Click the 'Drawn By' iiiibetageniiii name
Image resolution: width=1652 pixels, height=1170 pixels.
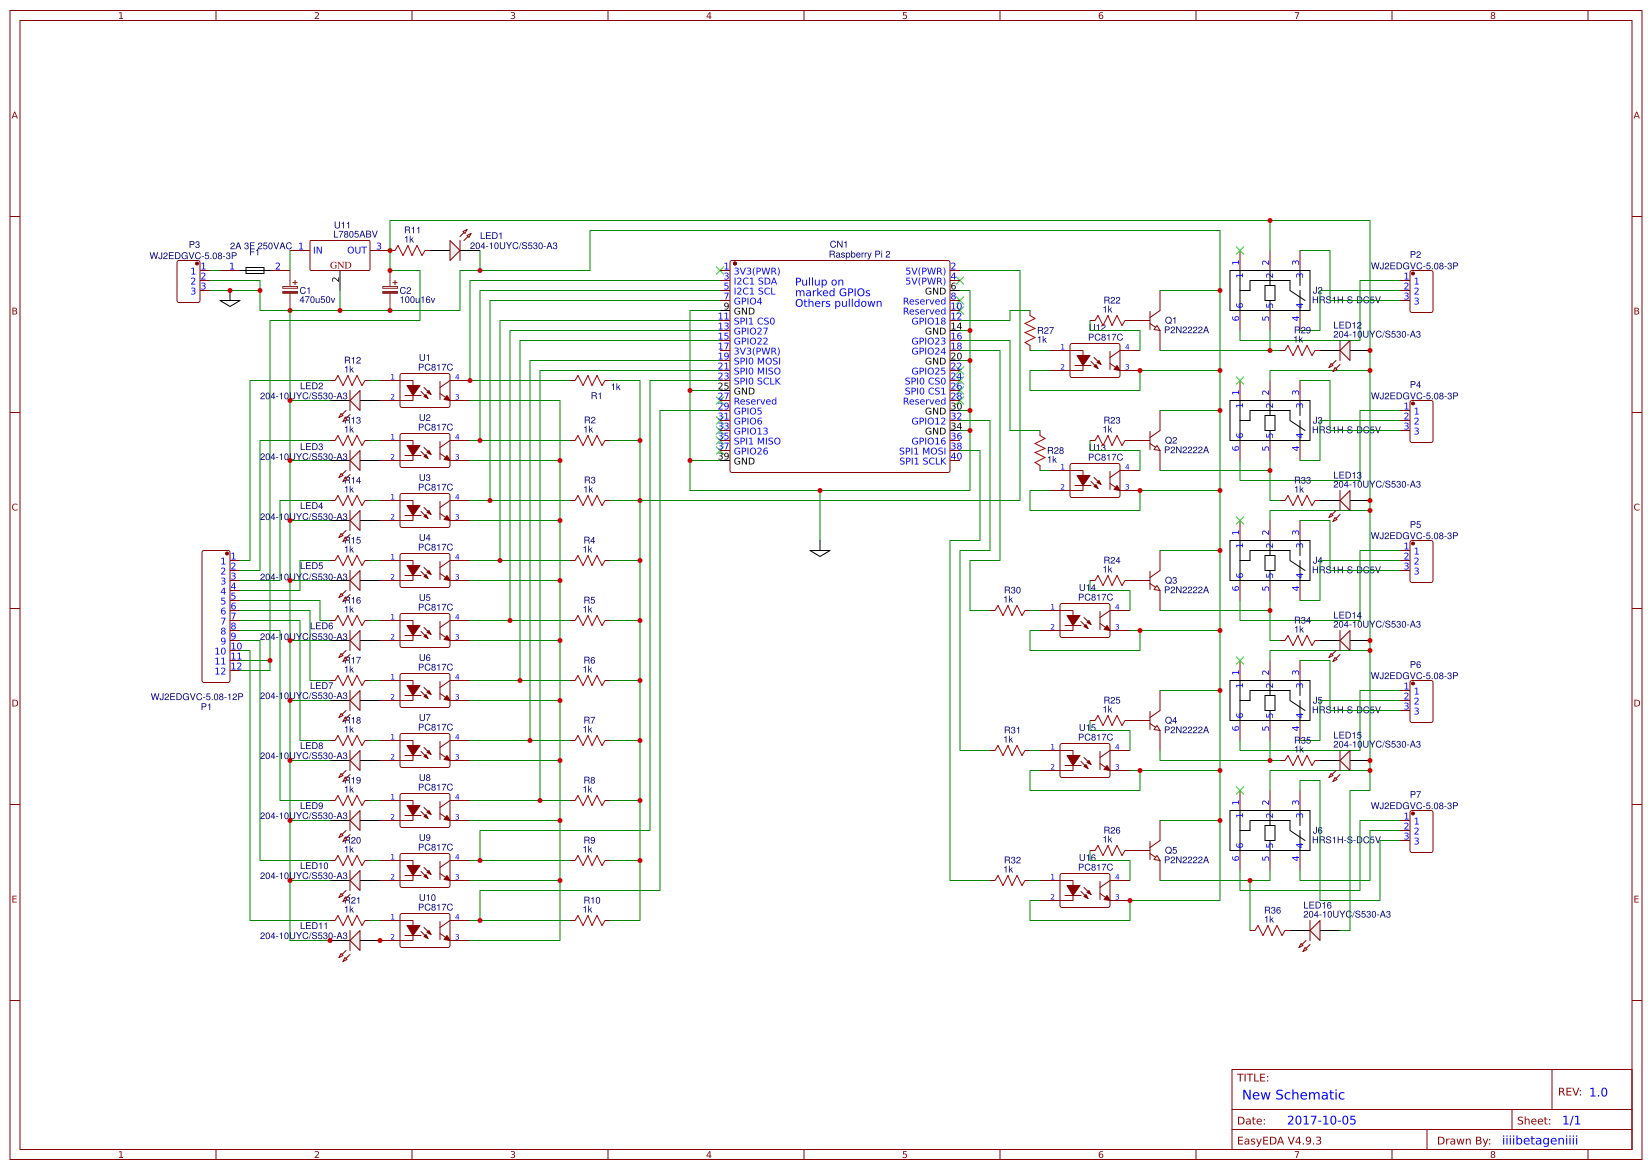point(1540,1140)
